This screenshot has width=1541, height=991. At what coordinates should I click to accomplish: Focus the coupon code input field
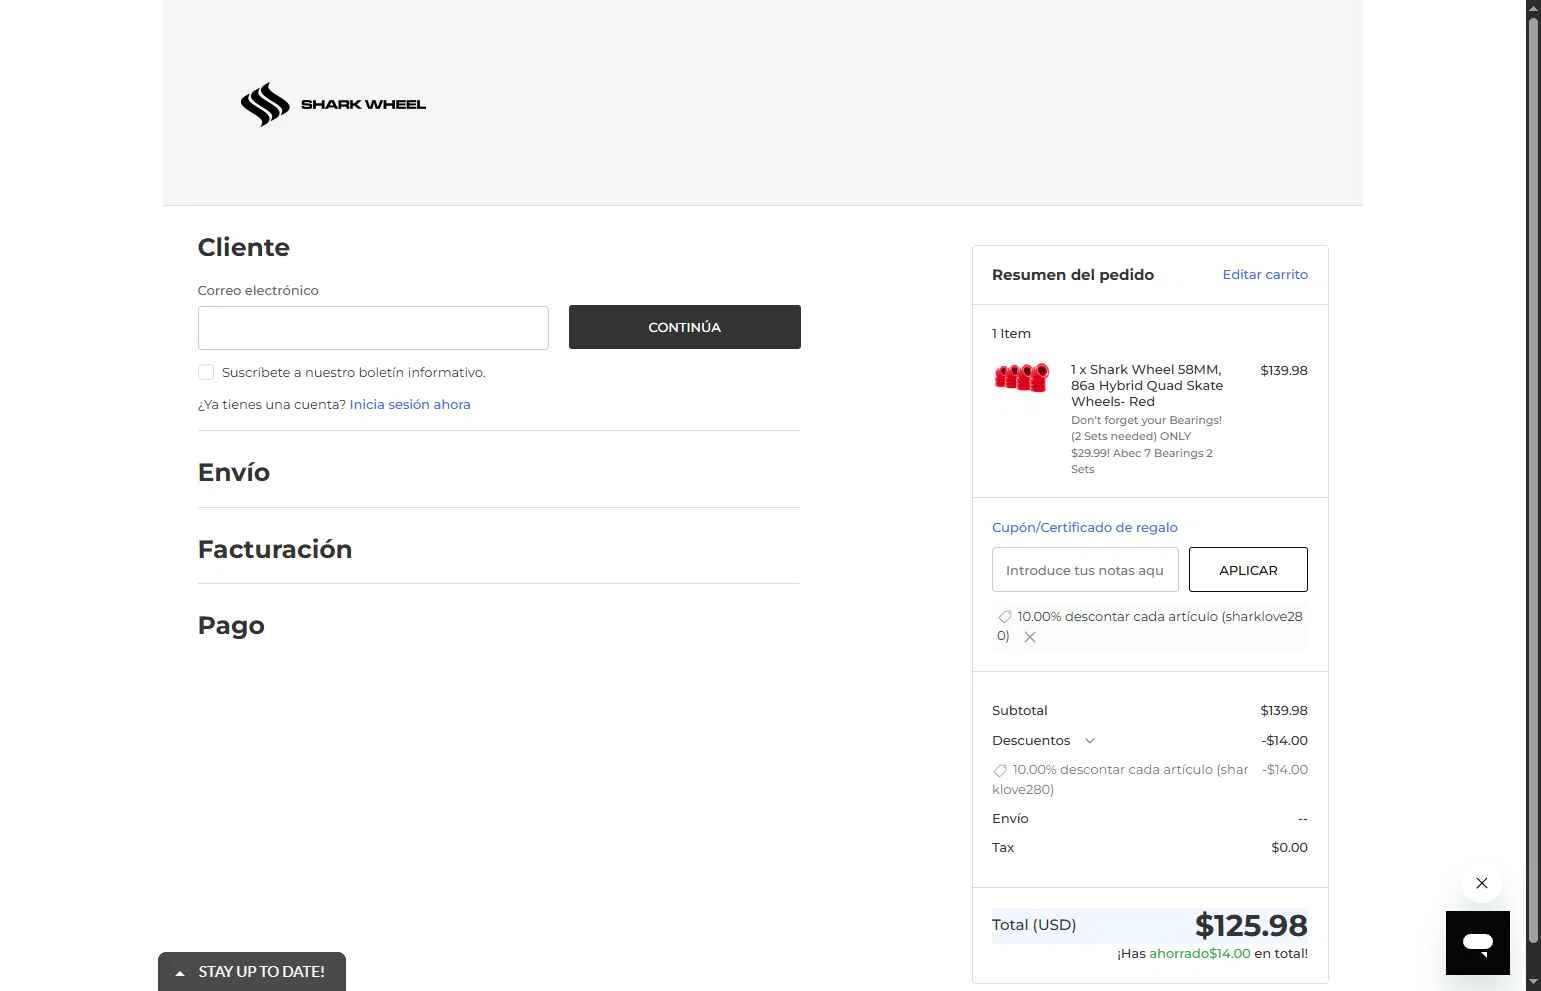click(x=1085, y=569)
